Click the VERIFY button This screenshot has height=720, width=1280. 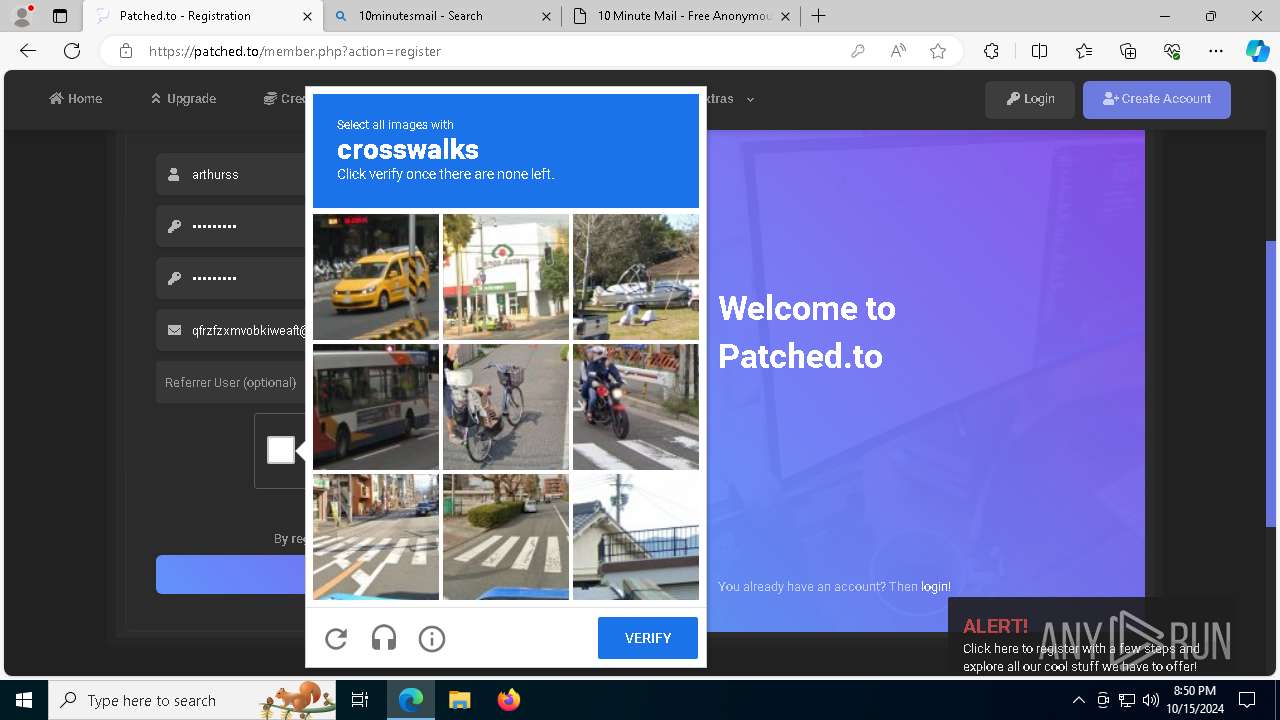coord(648,638)
